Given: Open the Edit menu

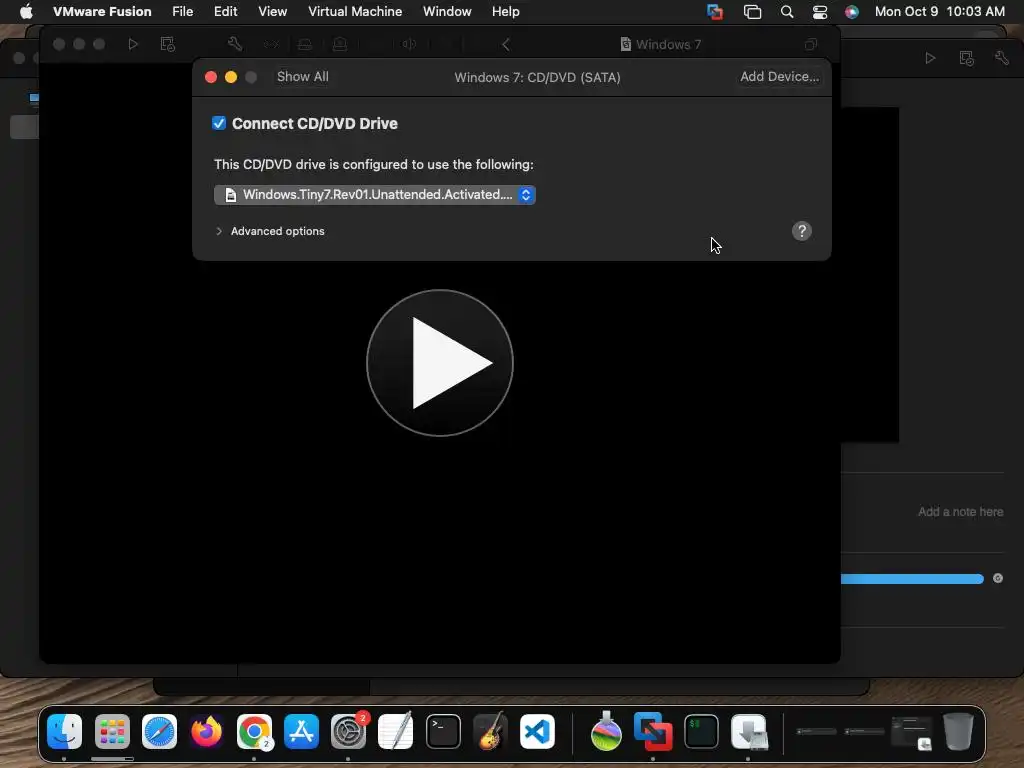Looking at the screenshot, I should point(225,12).
